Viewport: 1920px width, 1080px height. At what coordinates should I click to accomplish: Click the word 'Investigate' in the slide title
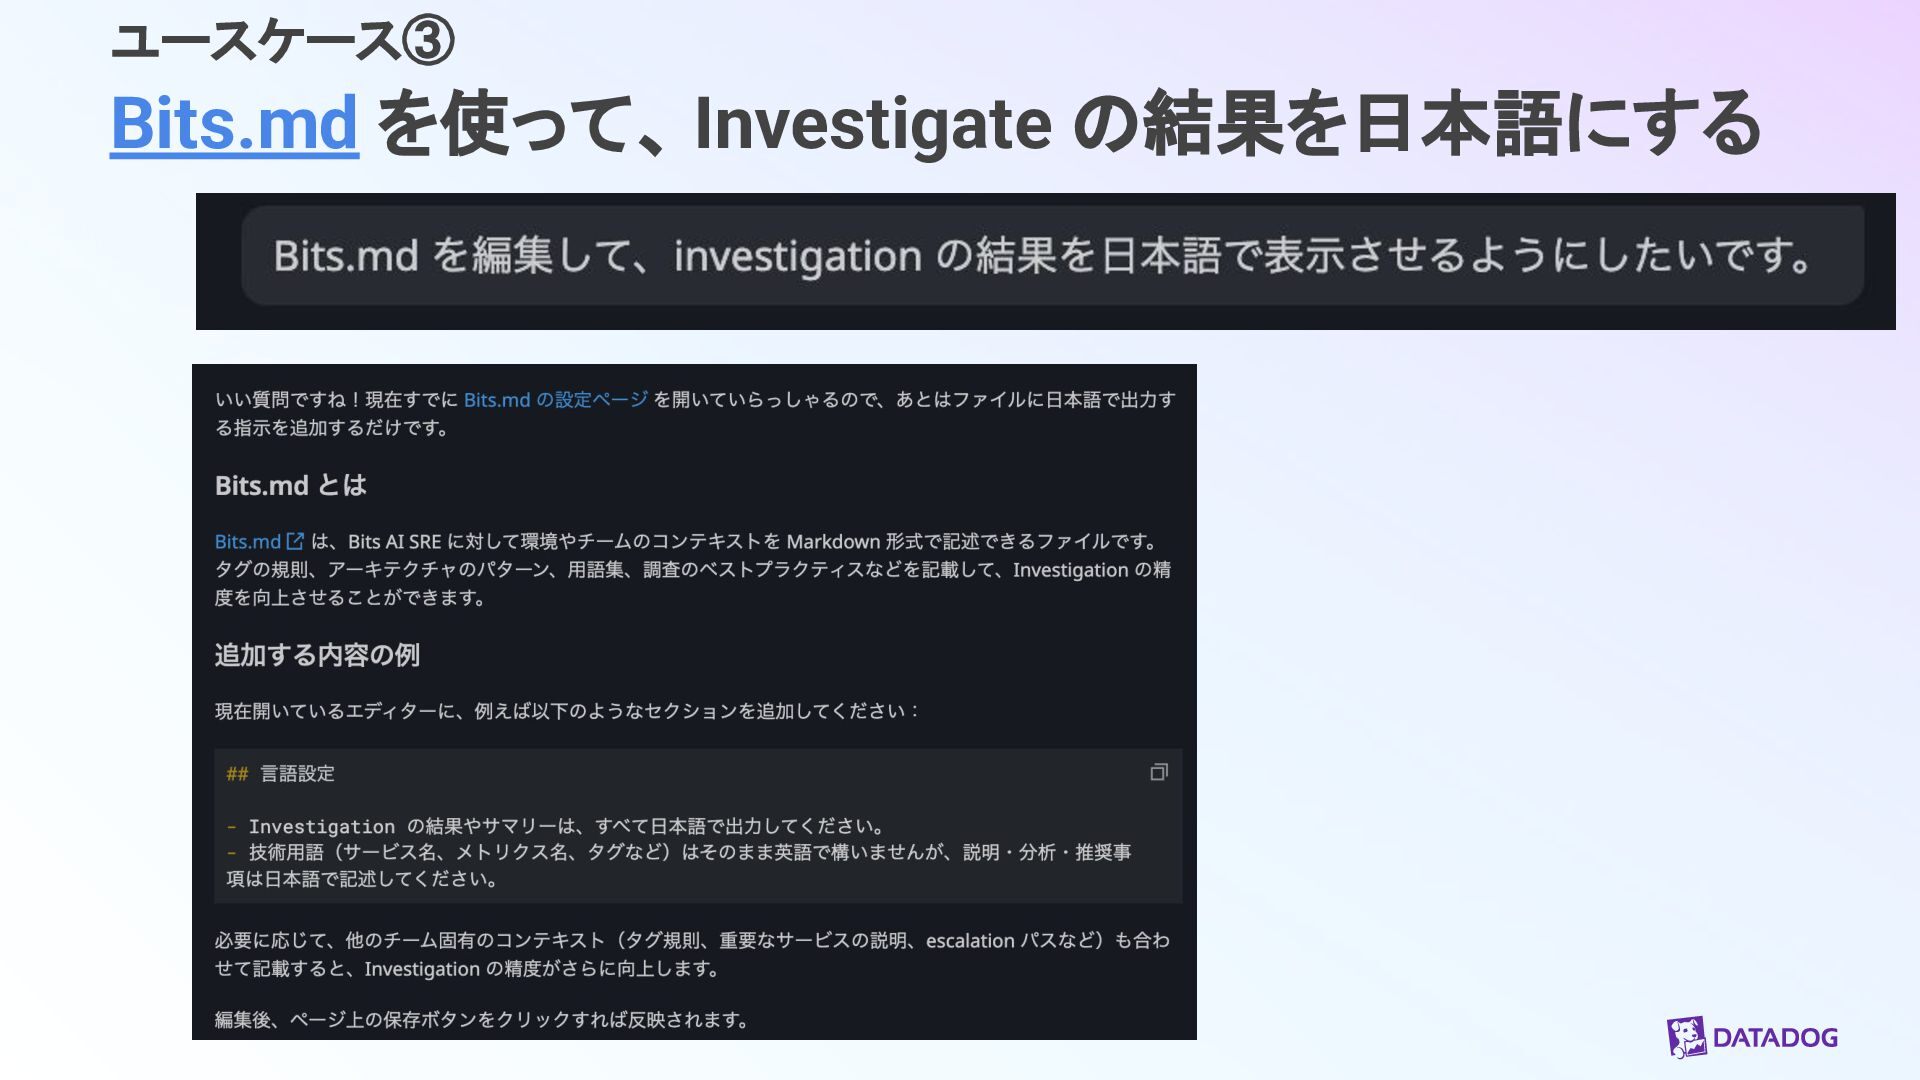(x=872, y=124)
